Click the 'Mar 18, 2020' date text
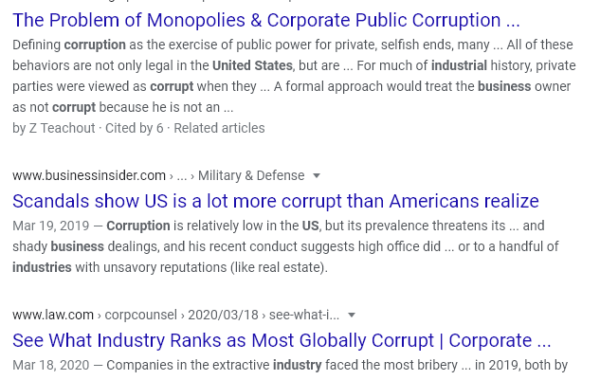Screen dimensions: 600x380 click(x=51, y=365)
